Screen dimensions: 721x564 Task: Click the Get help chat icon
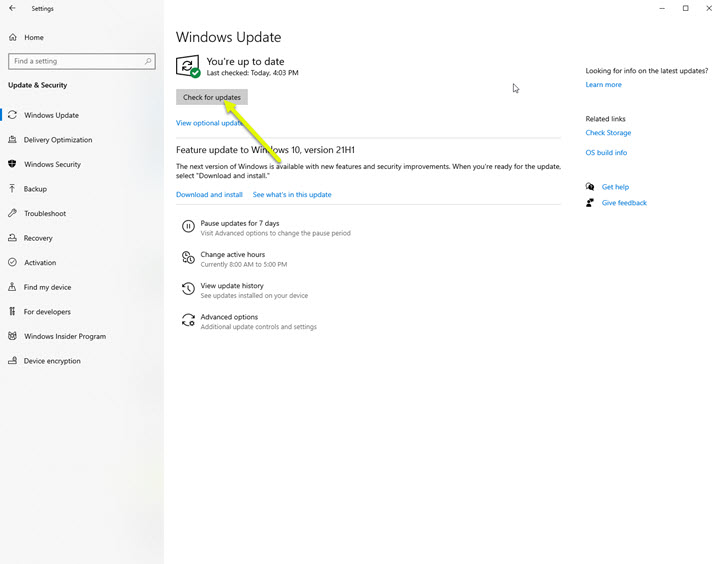(590, 187)
